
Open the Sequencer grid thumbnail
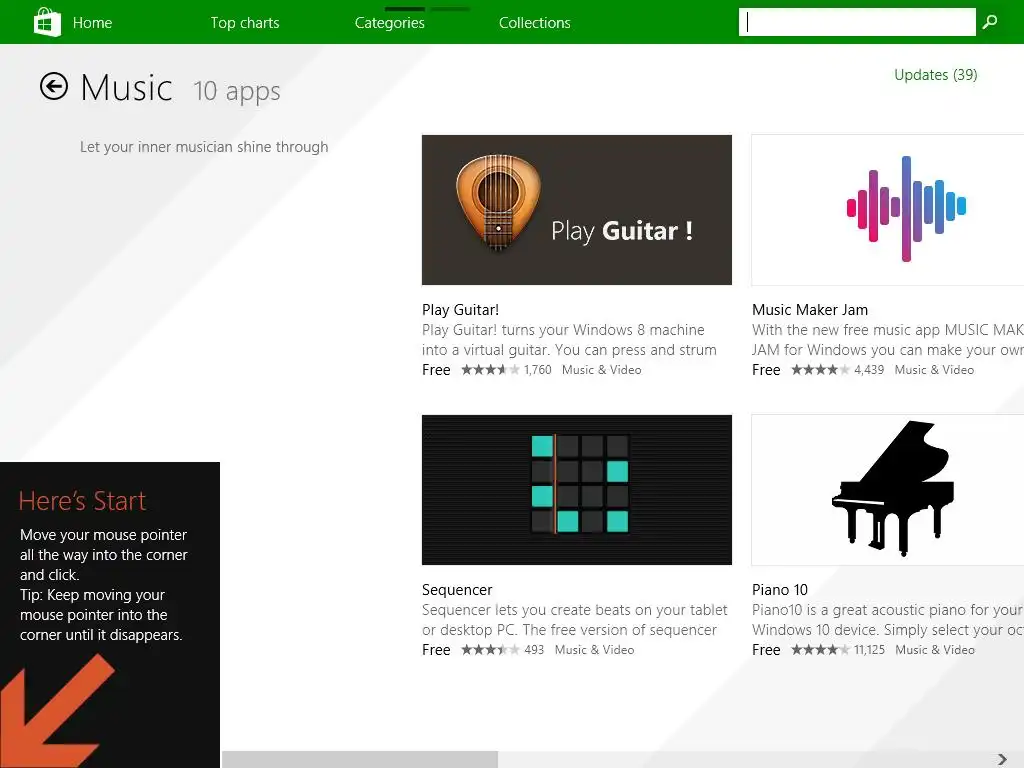coord(577,490)
